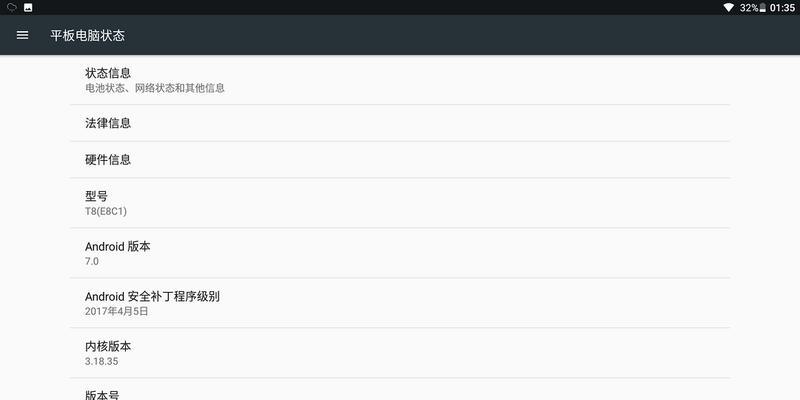Open the hamburger navigation menu
Viewport: 800px width, 400px height.
point(22,35)
